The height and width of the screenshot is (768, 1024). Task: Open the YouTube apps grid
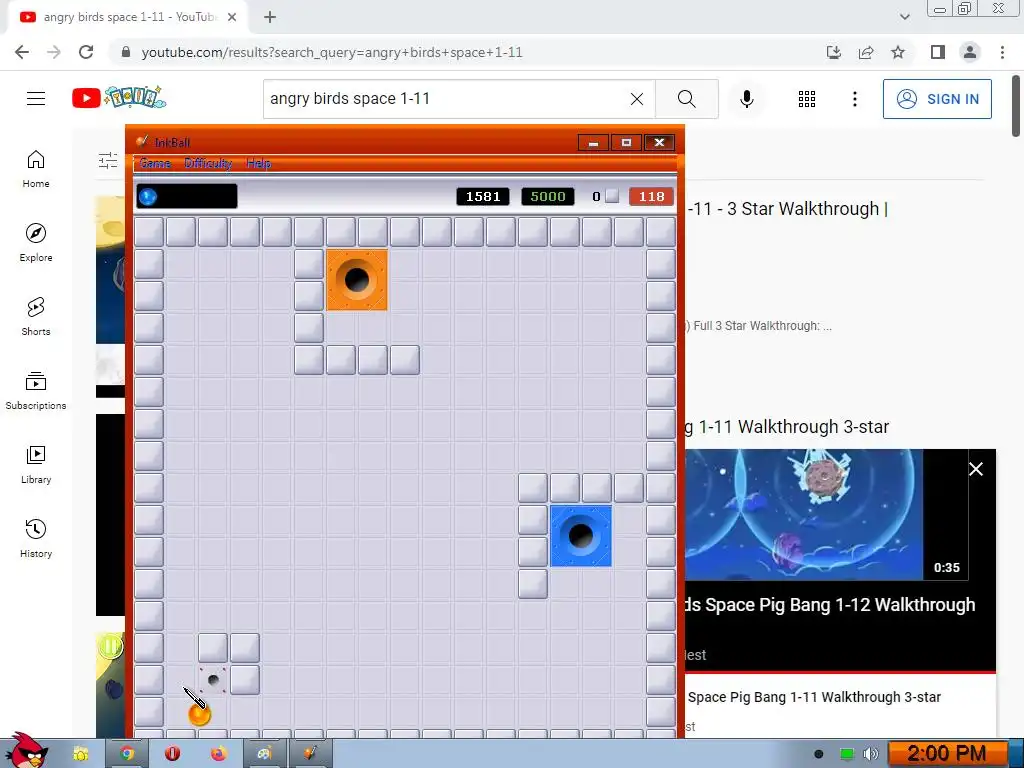pos(807,99)
